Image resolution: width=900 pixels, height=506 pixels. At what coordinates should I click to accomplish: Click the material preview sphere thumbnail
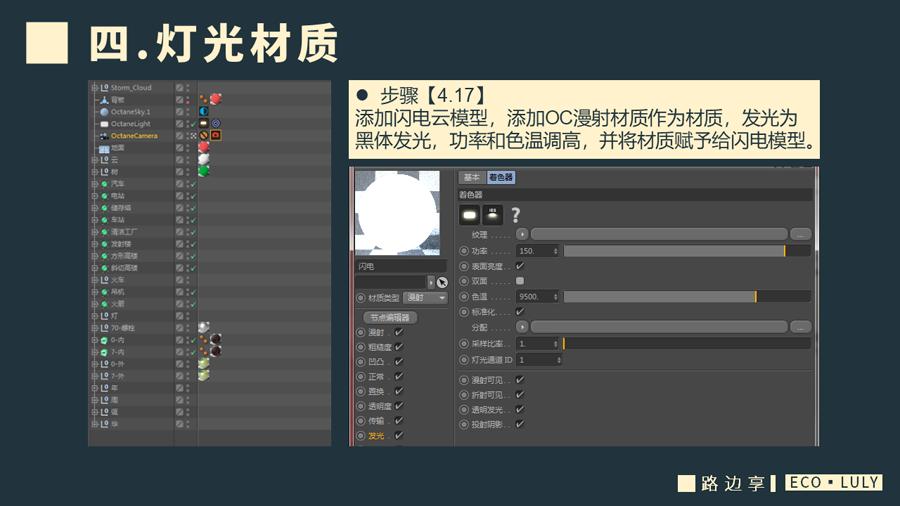[x=397, y=213]
